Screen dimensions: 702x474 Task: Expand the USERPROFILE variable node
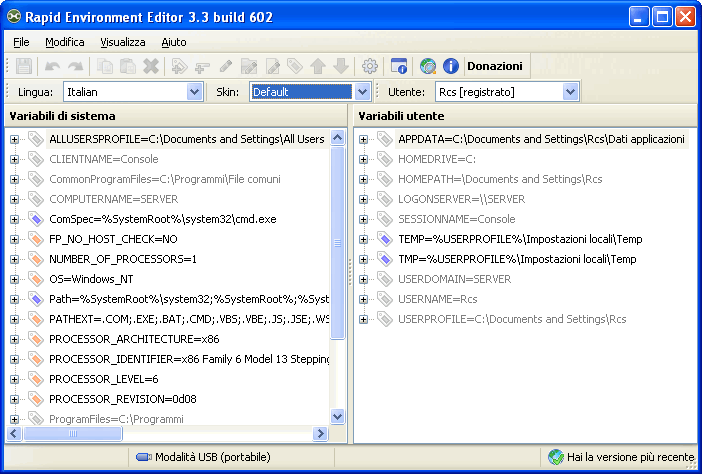(363, 319)
